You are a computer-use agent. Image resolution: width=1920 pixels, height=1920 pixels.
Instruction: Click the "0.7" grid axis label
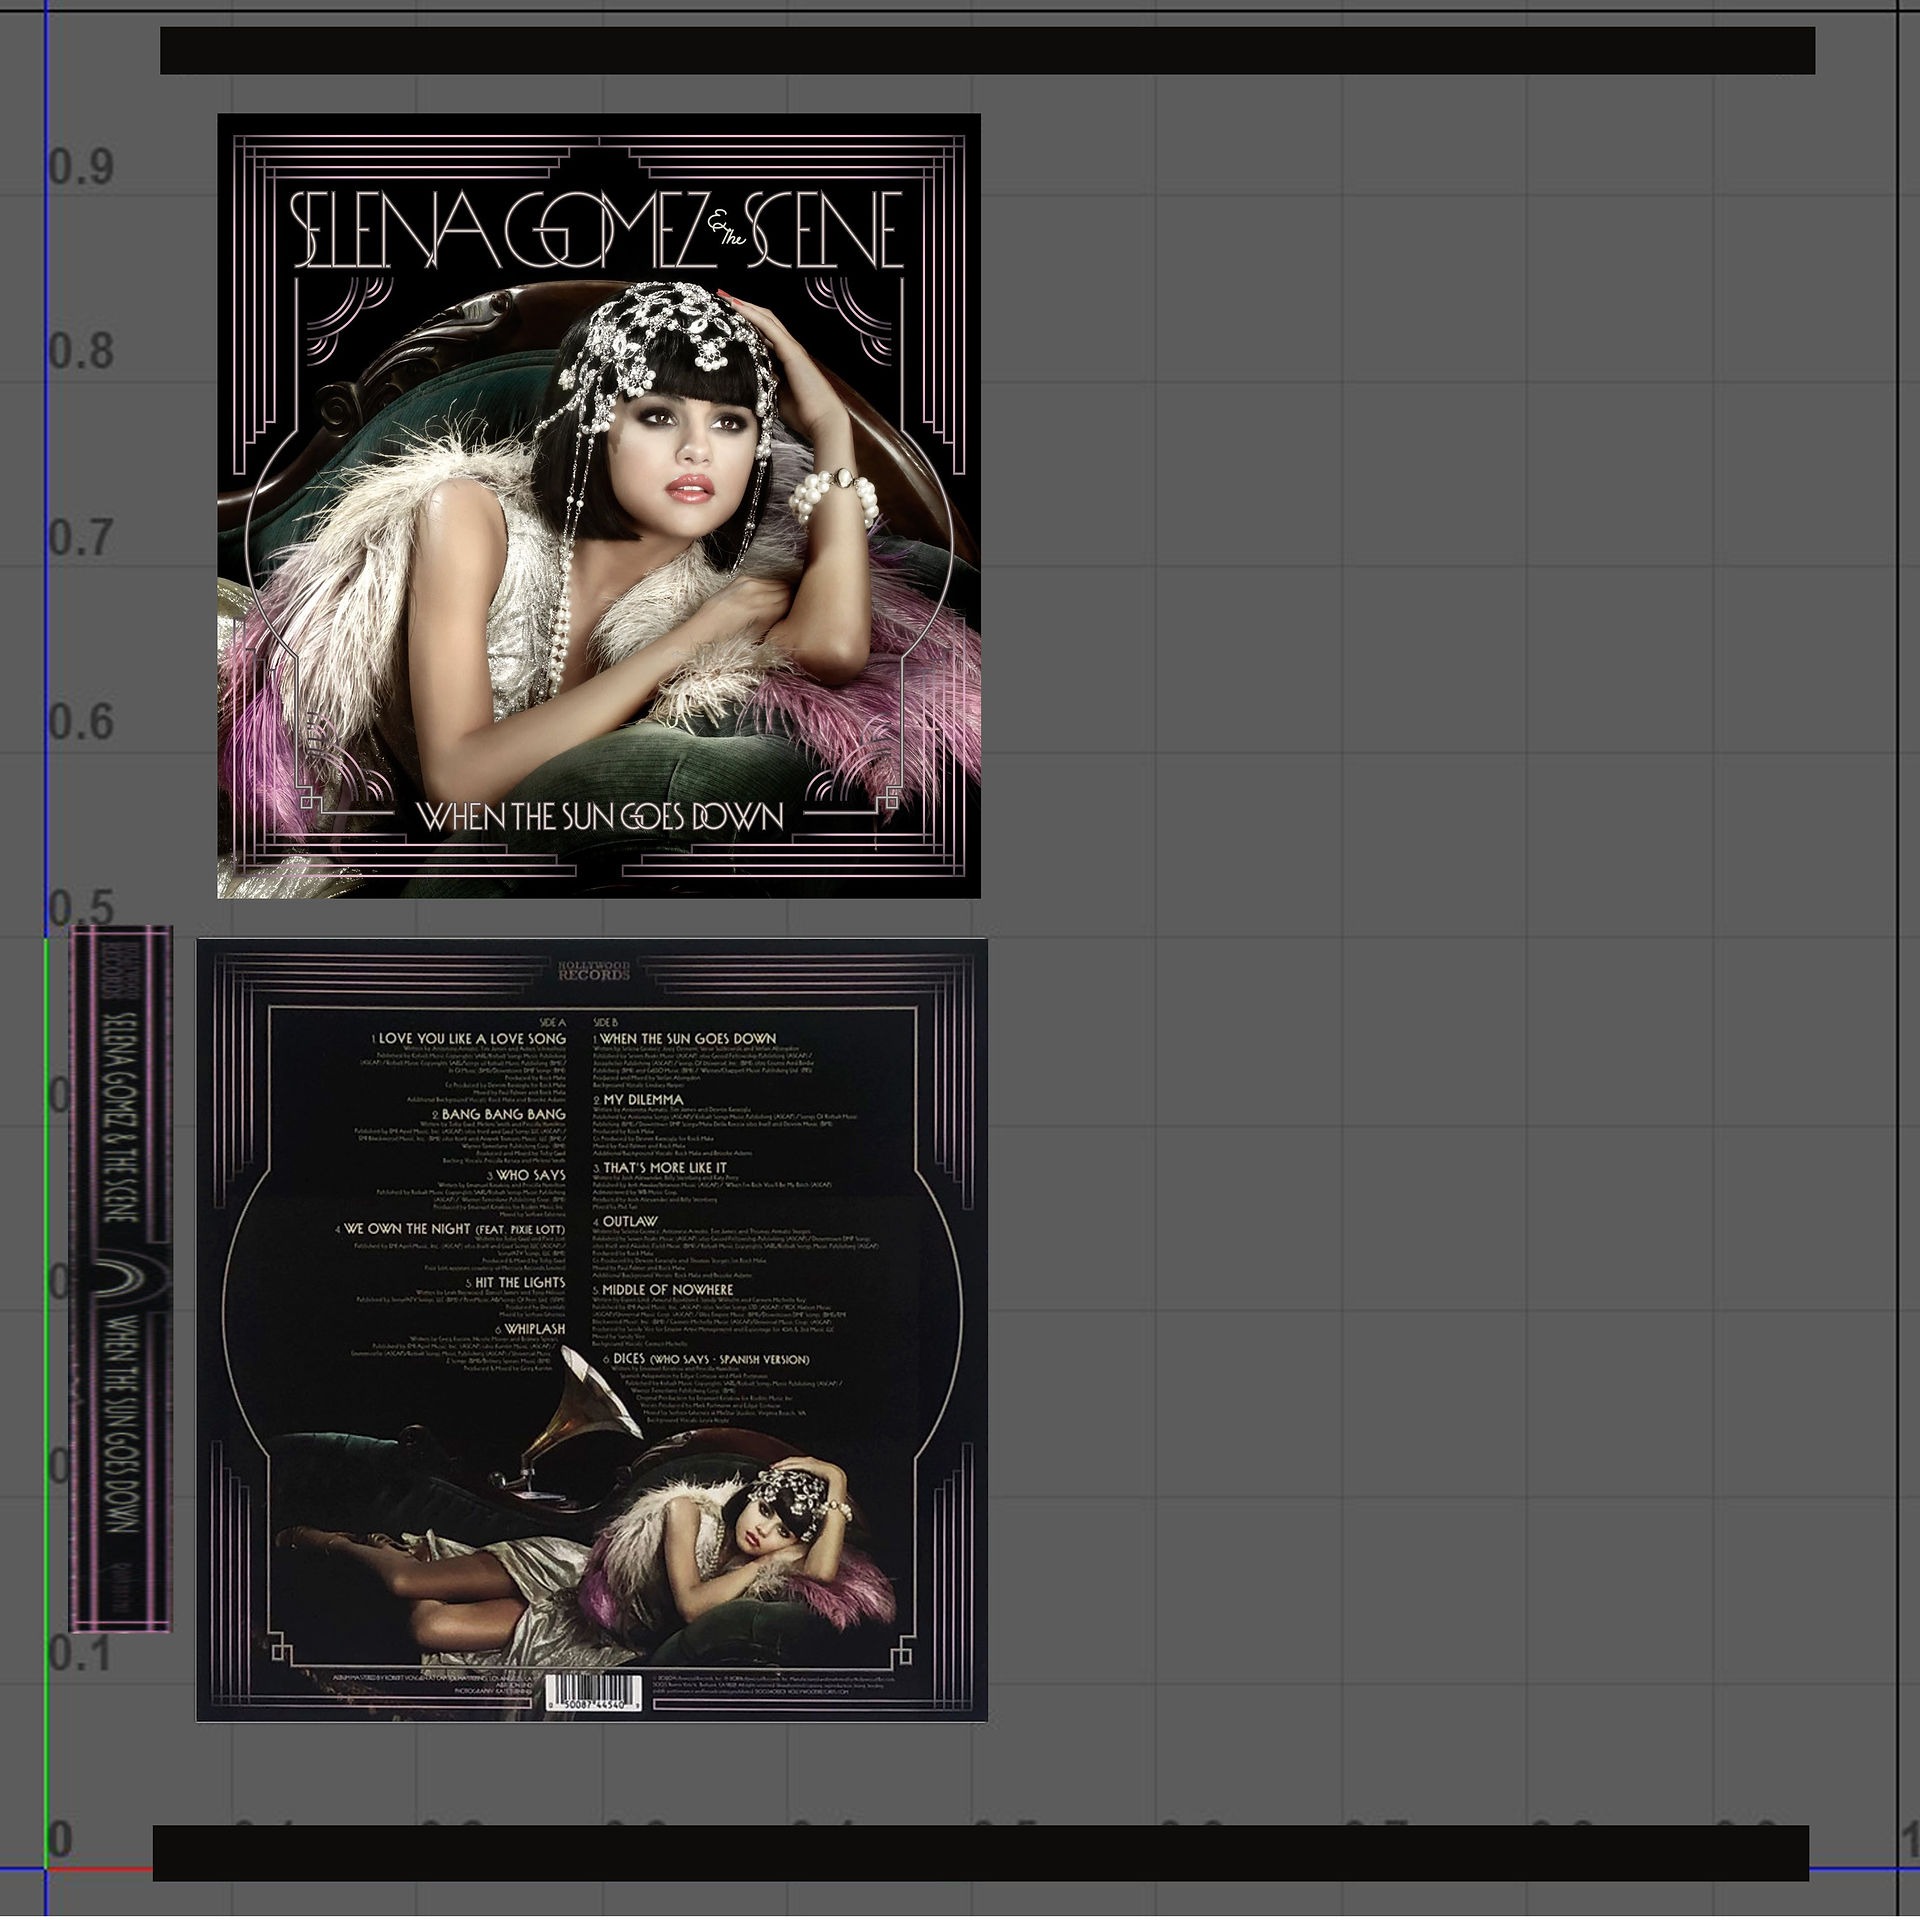coord(81,539)
